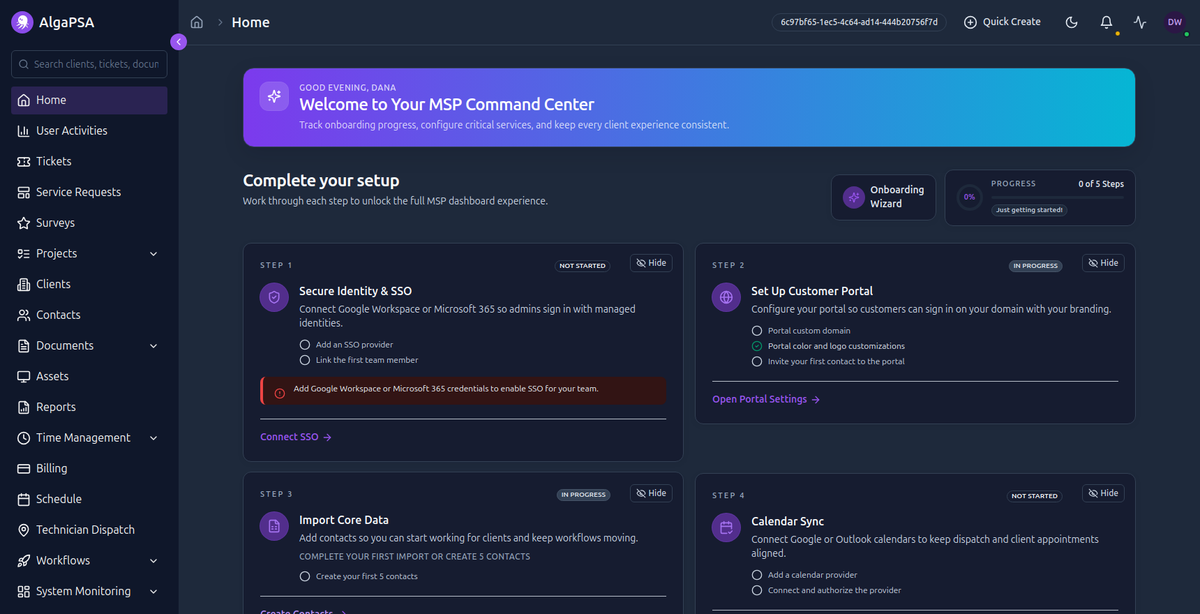Click the 0% circular progress indicator

tap(969, 197)
